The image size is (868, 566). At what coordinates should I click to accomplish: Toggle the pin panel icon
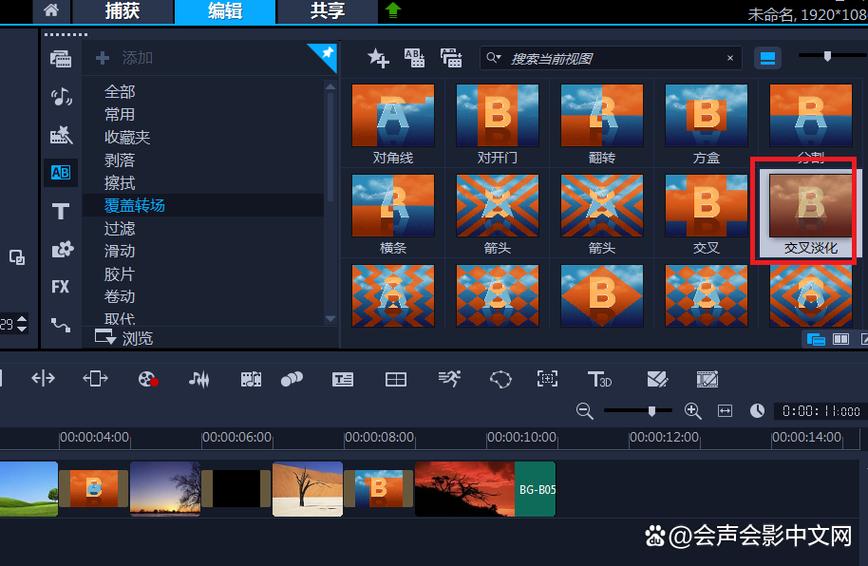tap(326, 55)
